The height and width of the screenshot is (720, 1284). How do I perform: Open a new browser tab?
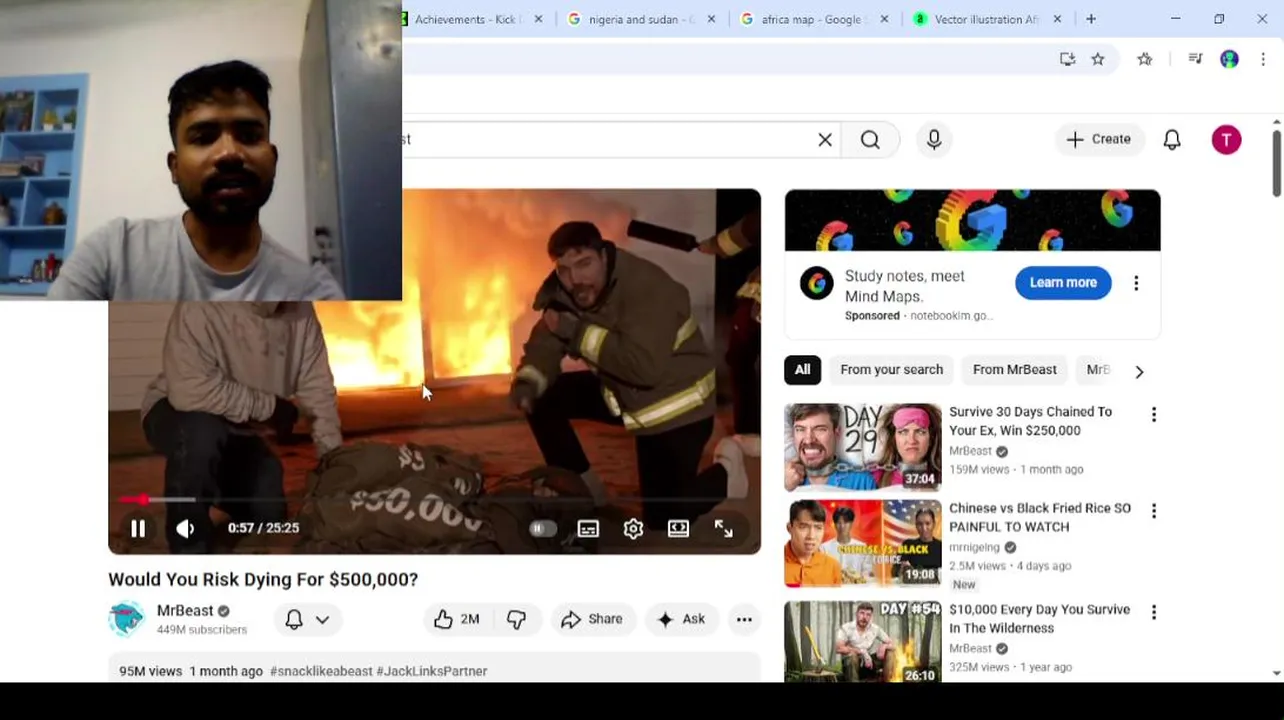click(1091, 19)
